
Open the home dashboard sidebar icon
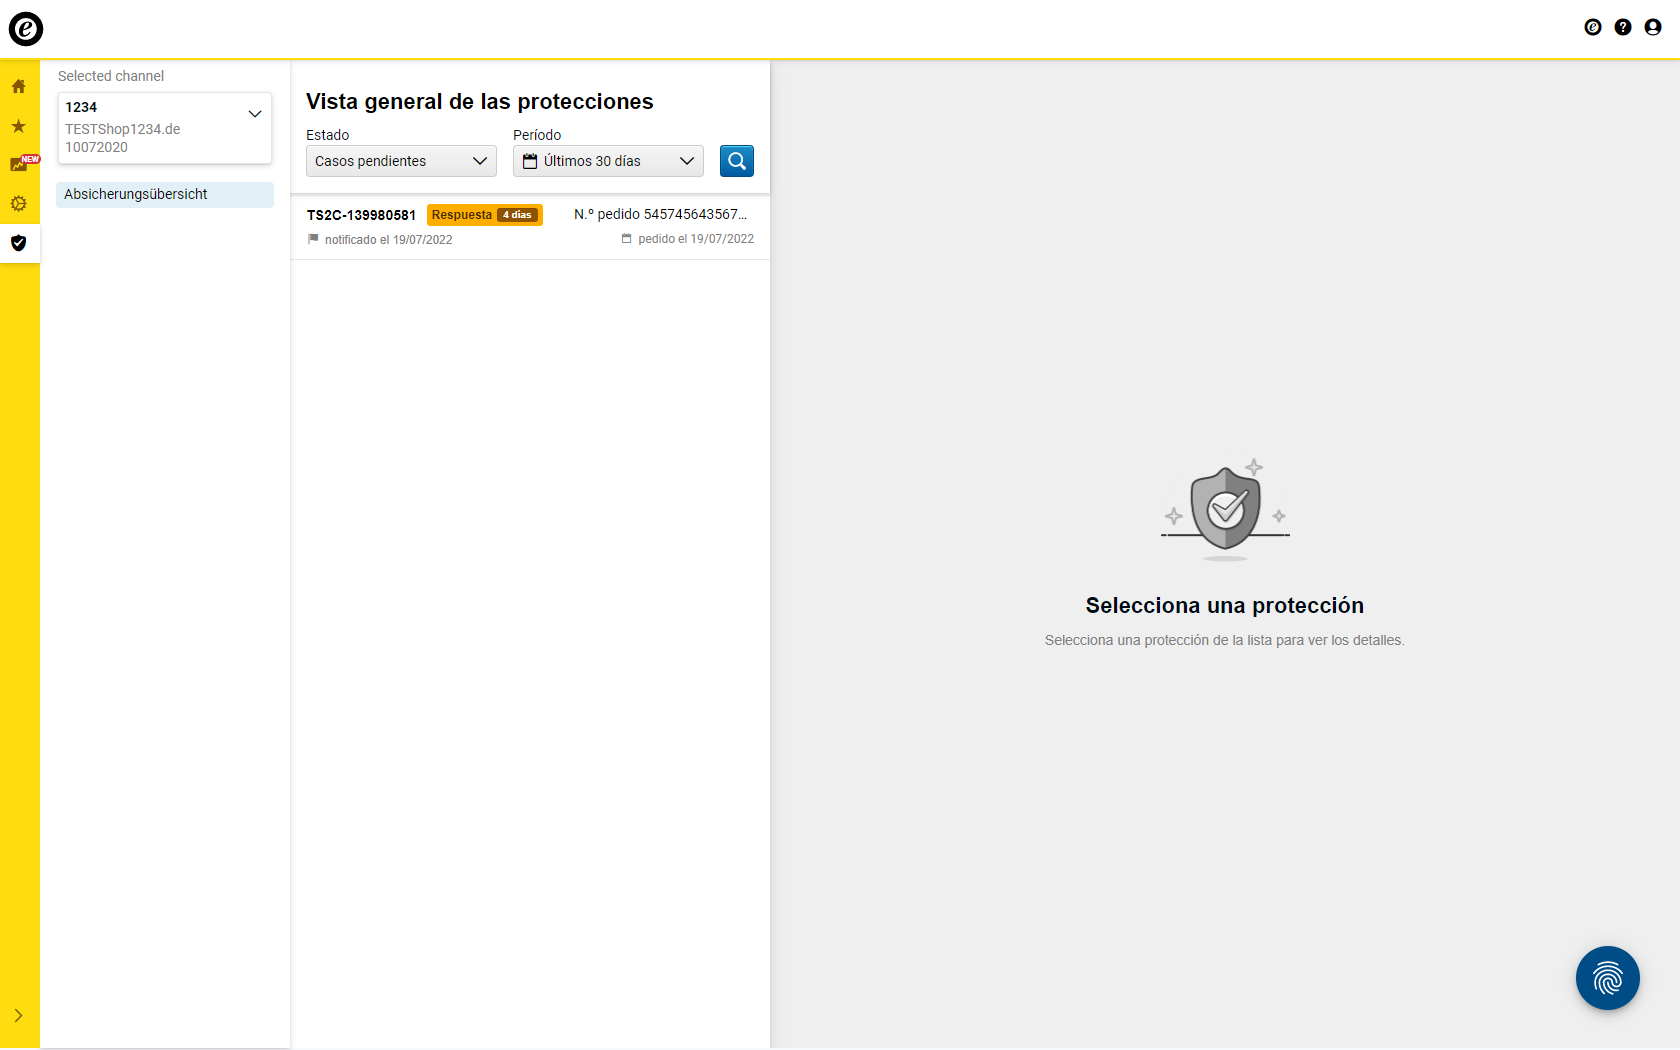coord(19,87)
